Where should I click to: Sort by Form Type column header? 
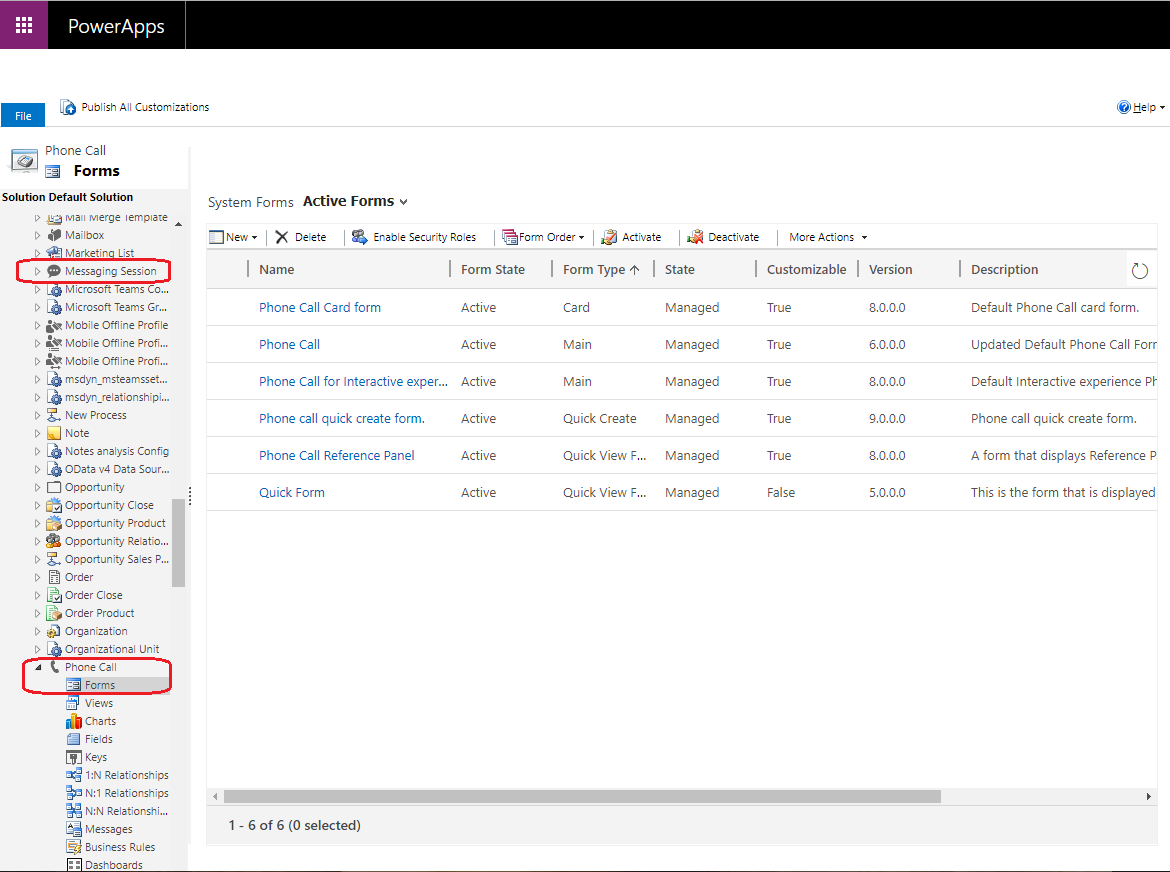601,269
